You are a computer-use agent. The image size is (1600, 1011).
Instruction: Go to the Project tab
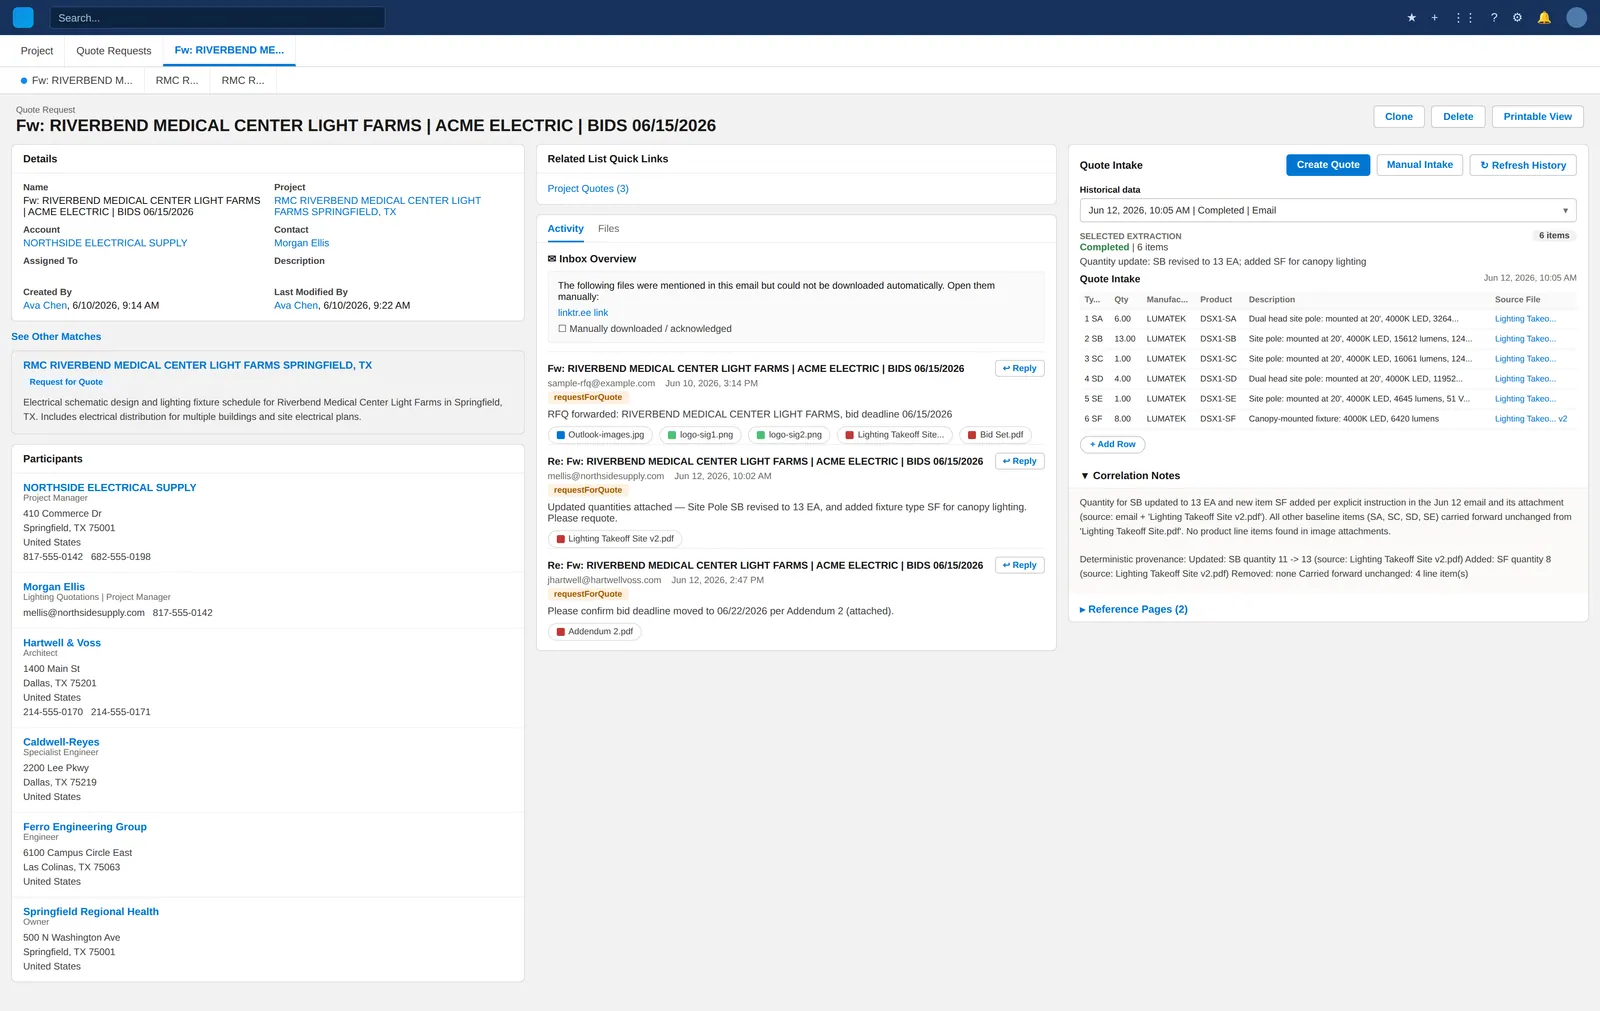(x=37, y=51)
